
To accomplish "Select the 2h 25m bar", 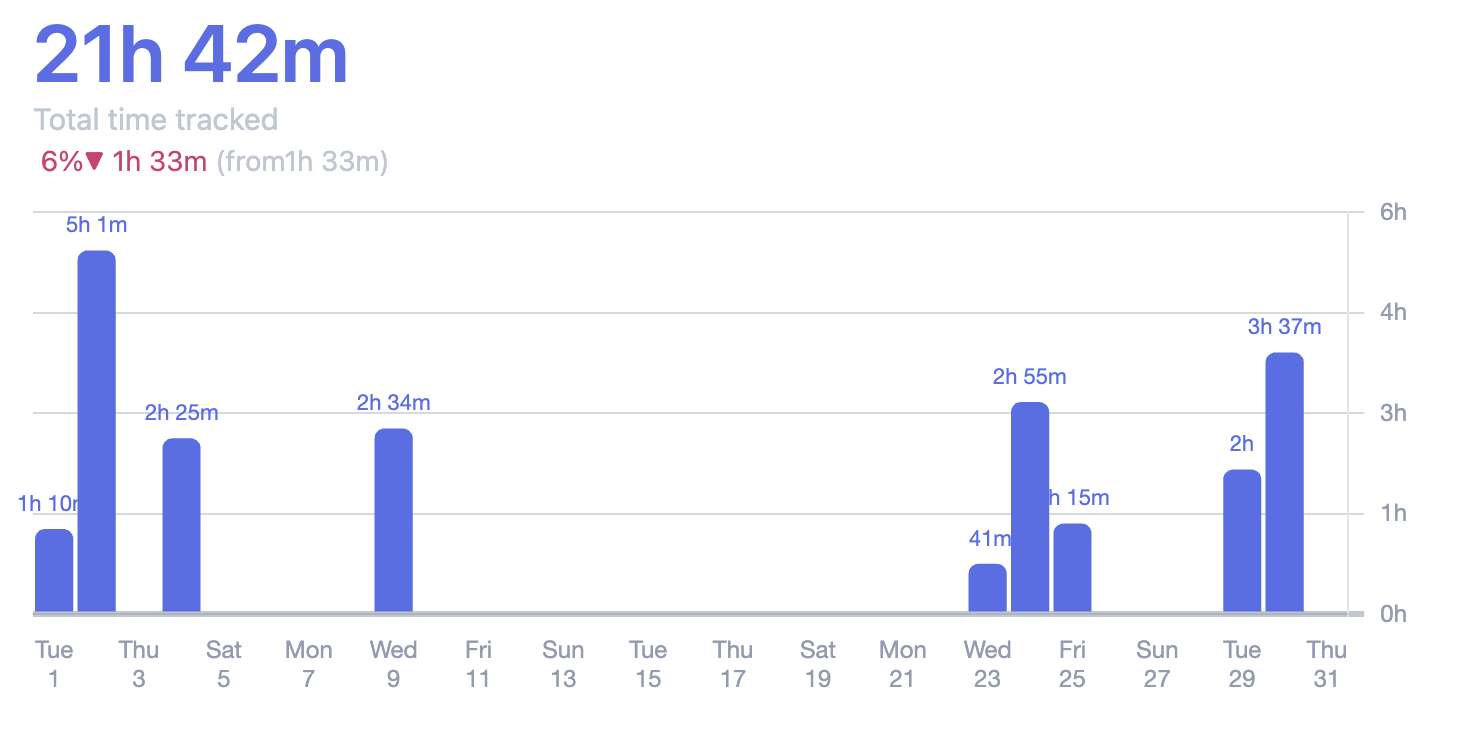I will tap(181, 525).
